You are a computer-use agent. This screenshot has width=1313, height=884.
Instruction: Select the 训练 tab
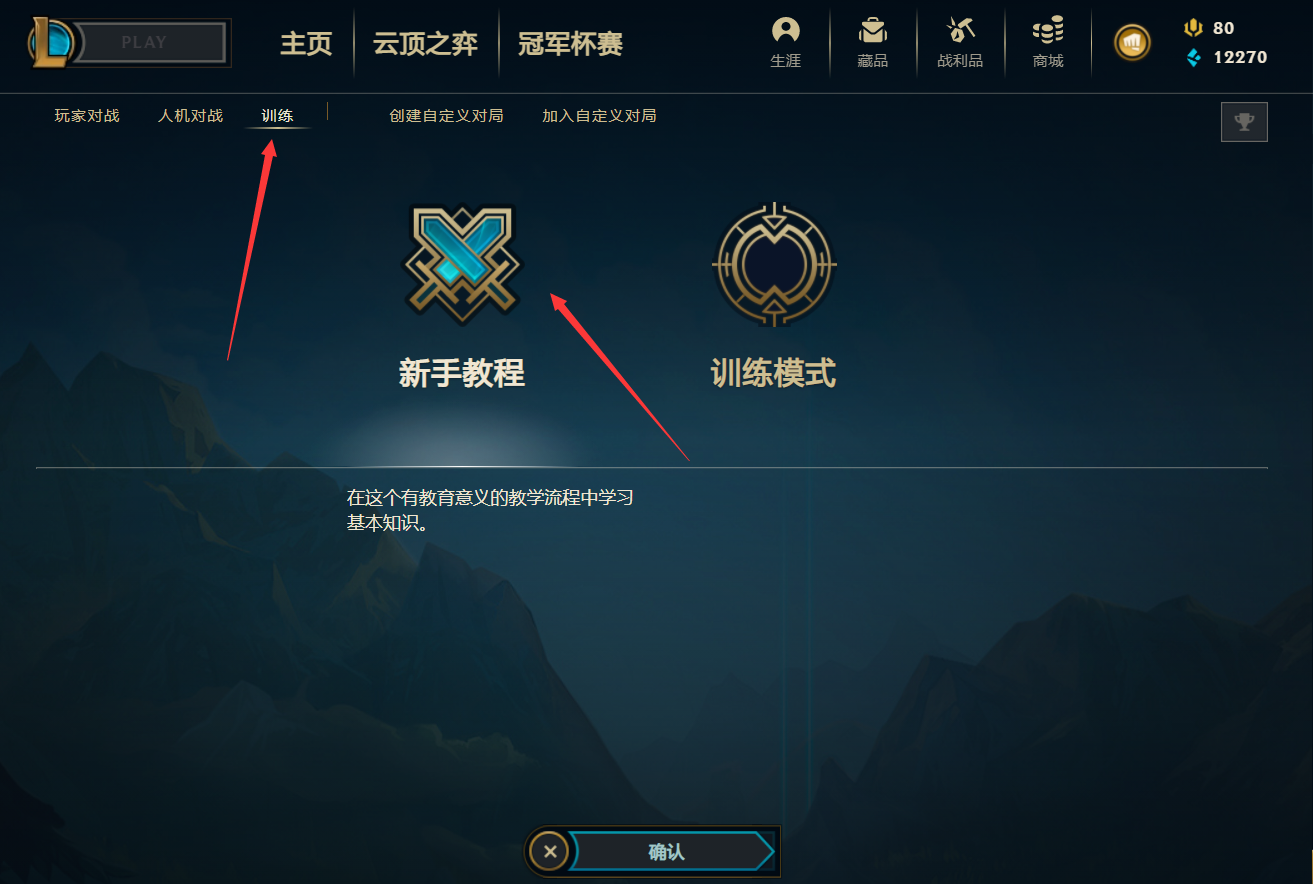point(277,116)
